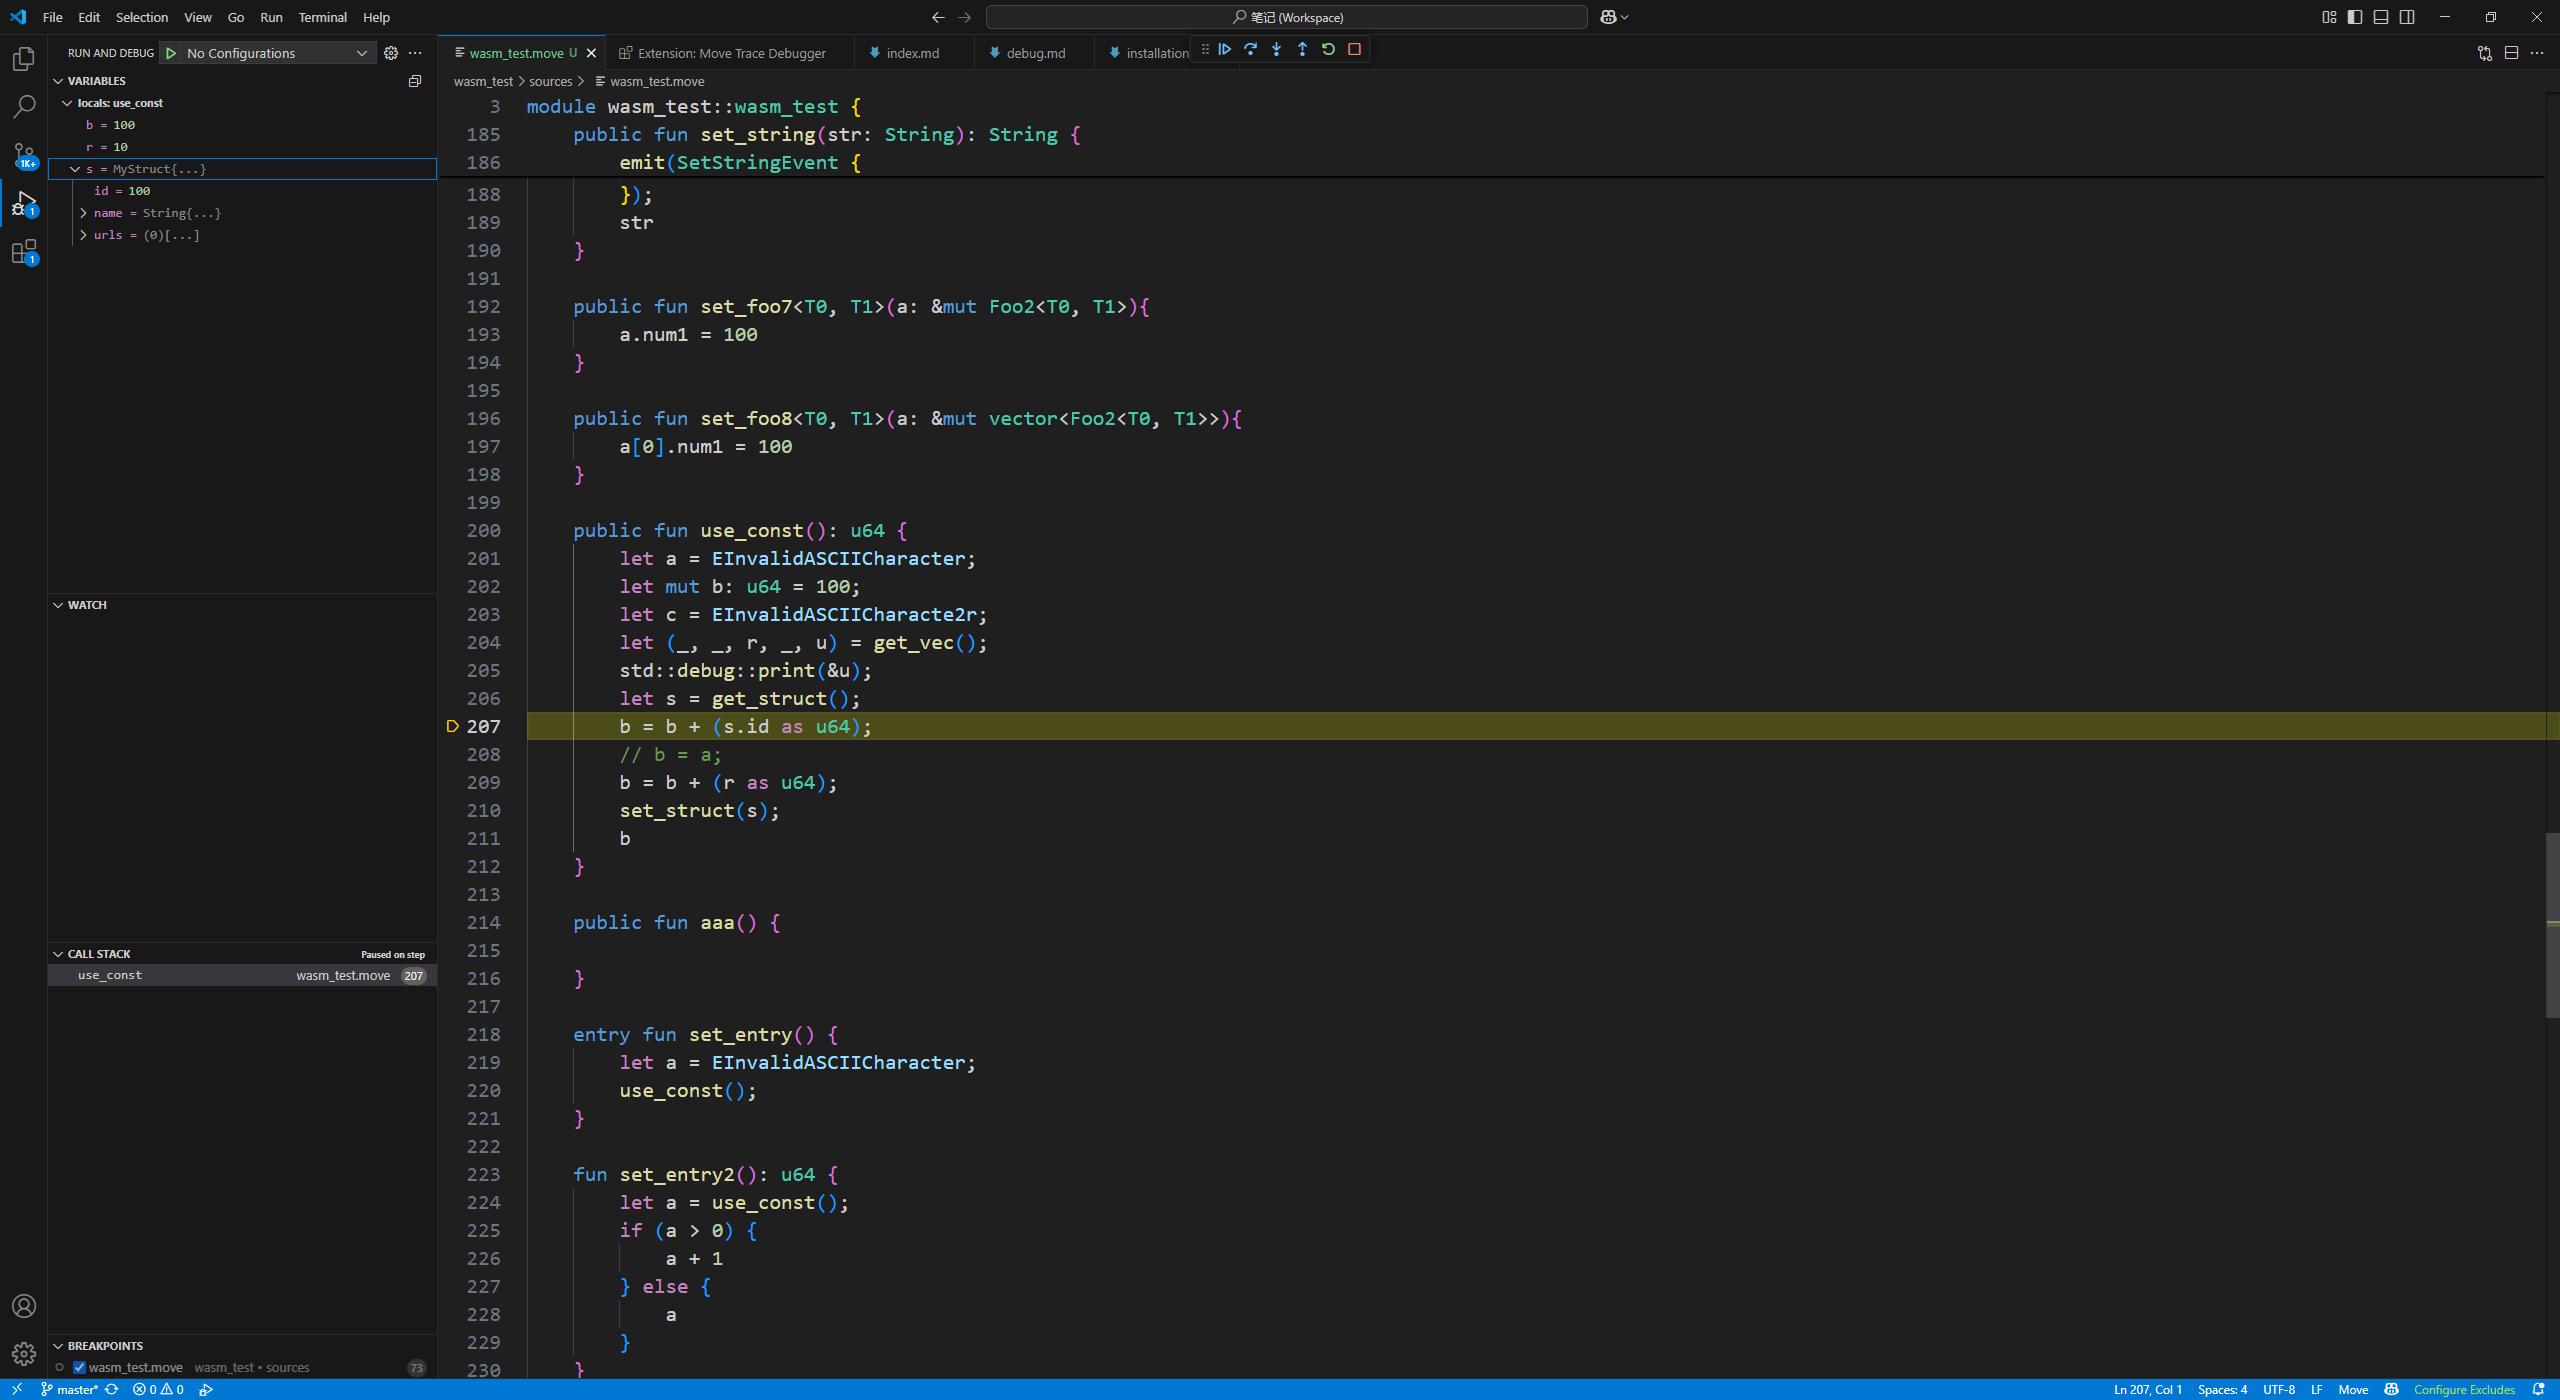This screenshot has width=2560, height=1400.
Task: Step into the function call
Action: (1276, 49)
